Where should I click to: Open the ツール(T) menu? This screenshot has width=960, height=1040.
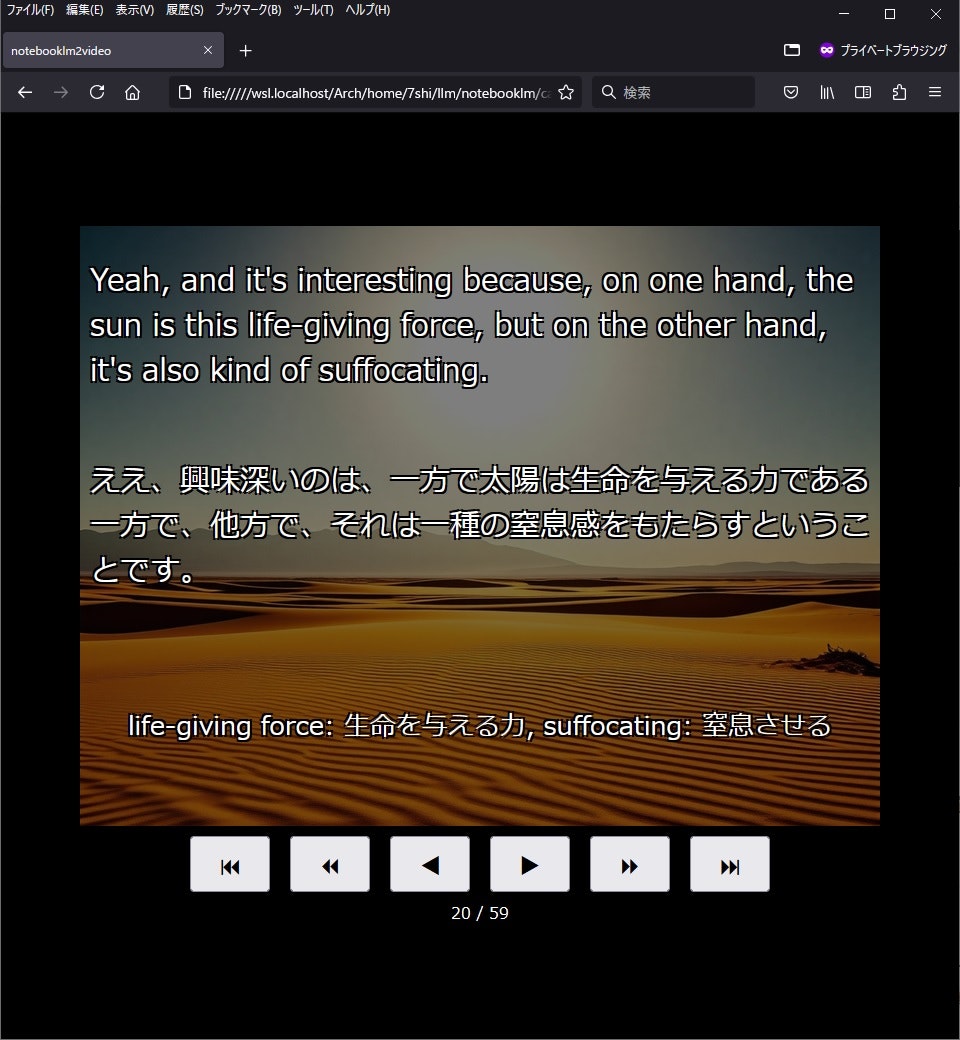[x=313, y=10]
